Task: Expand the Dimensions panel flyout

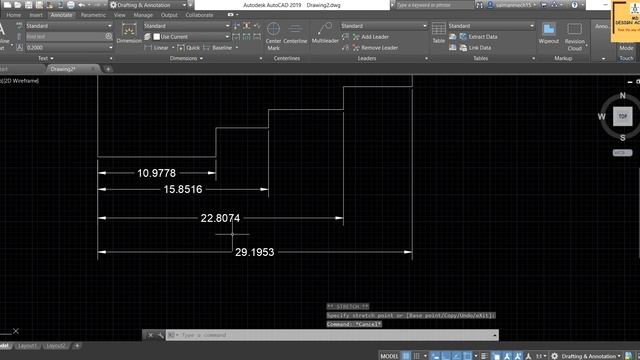Action: pos(186,58)
